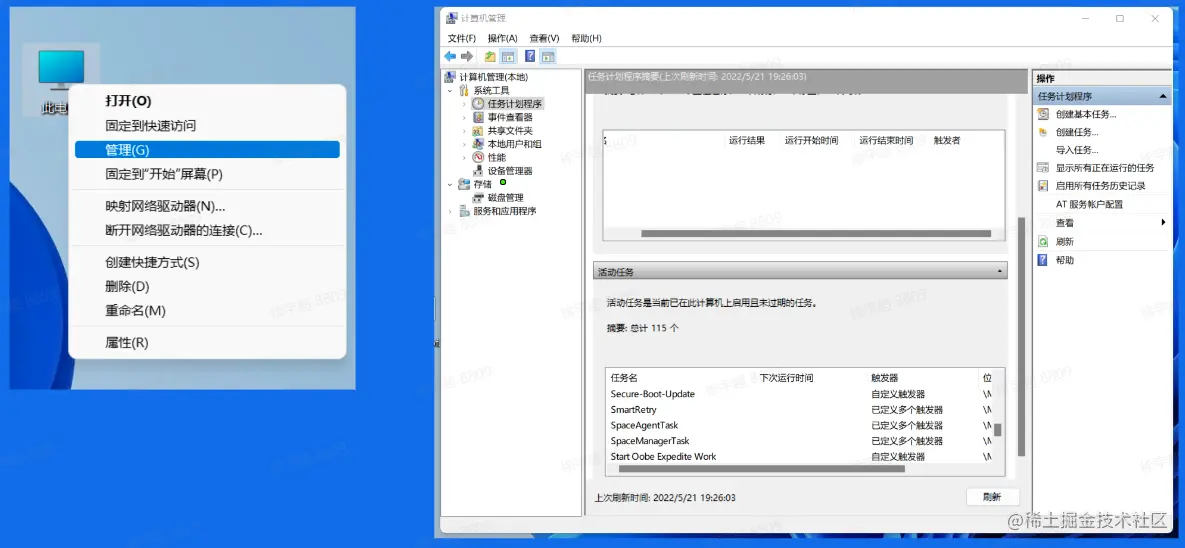This screenshot has height=548, width=1185.
Task: Collapse the 活动任务 section arrow
Action: [x=1000, y=271]
